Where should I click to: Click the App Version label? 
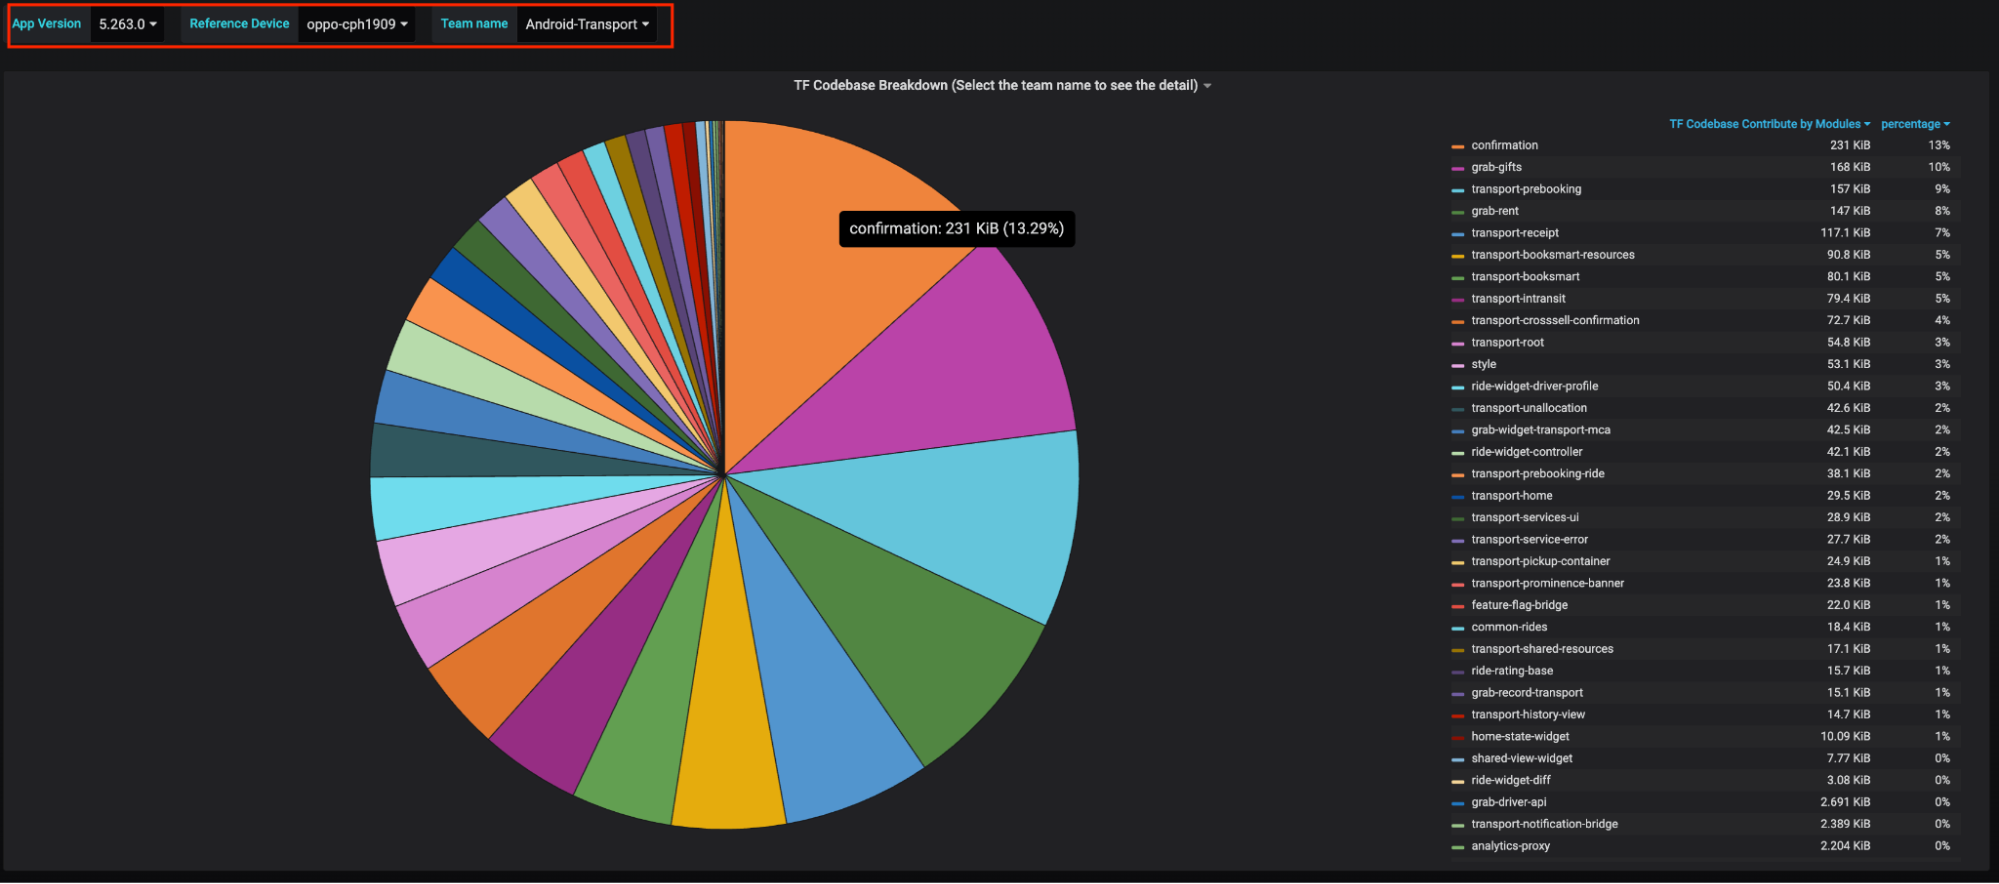[x=46, y=24]
